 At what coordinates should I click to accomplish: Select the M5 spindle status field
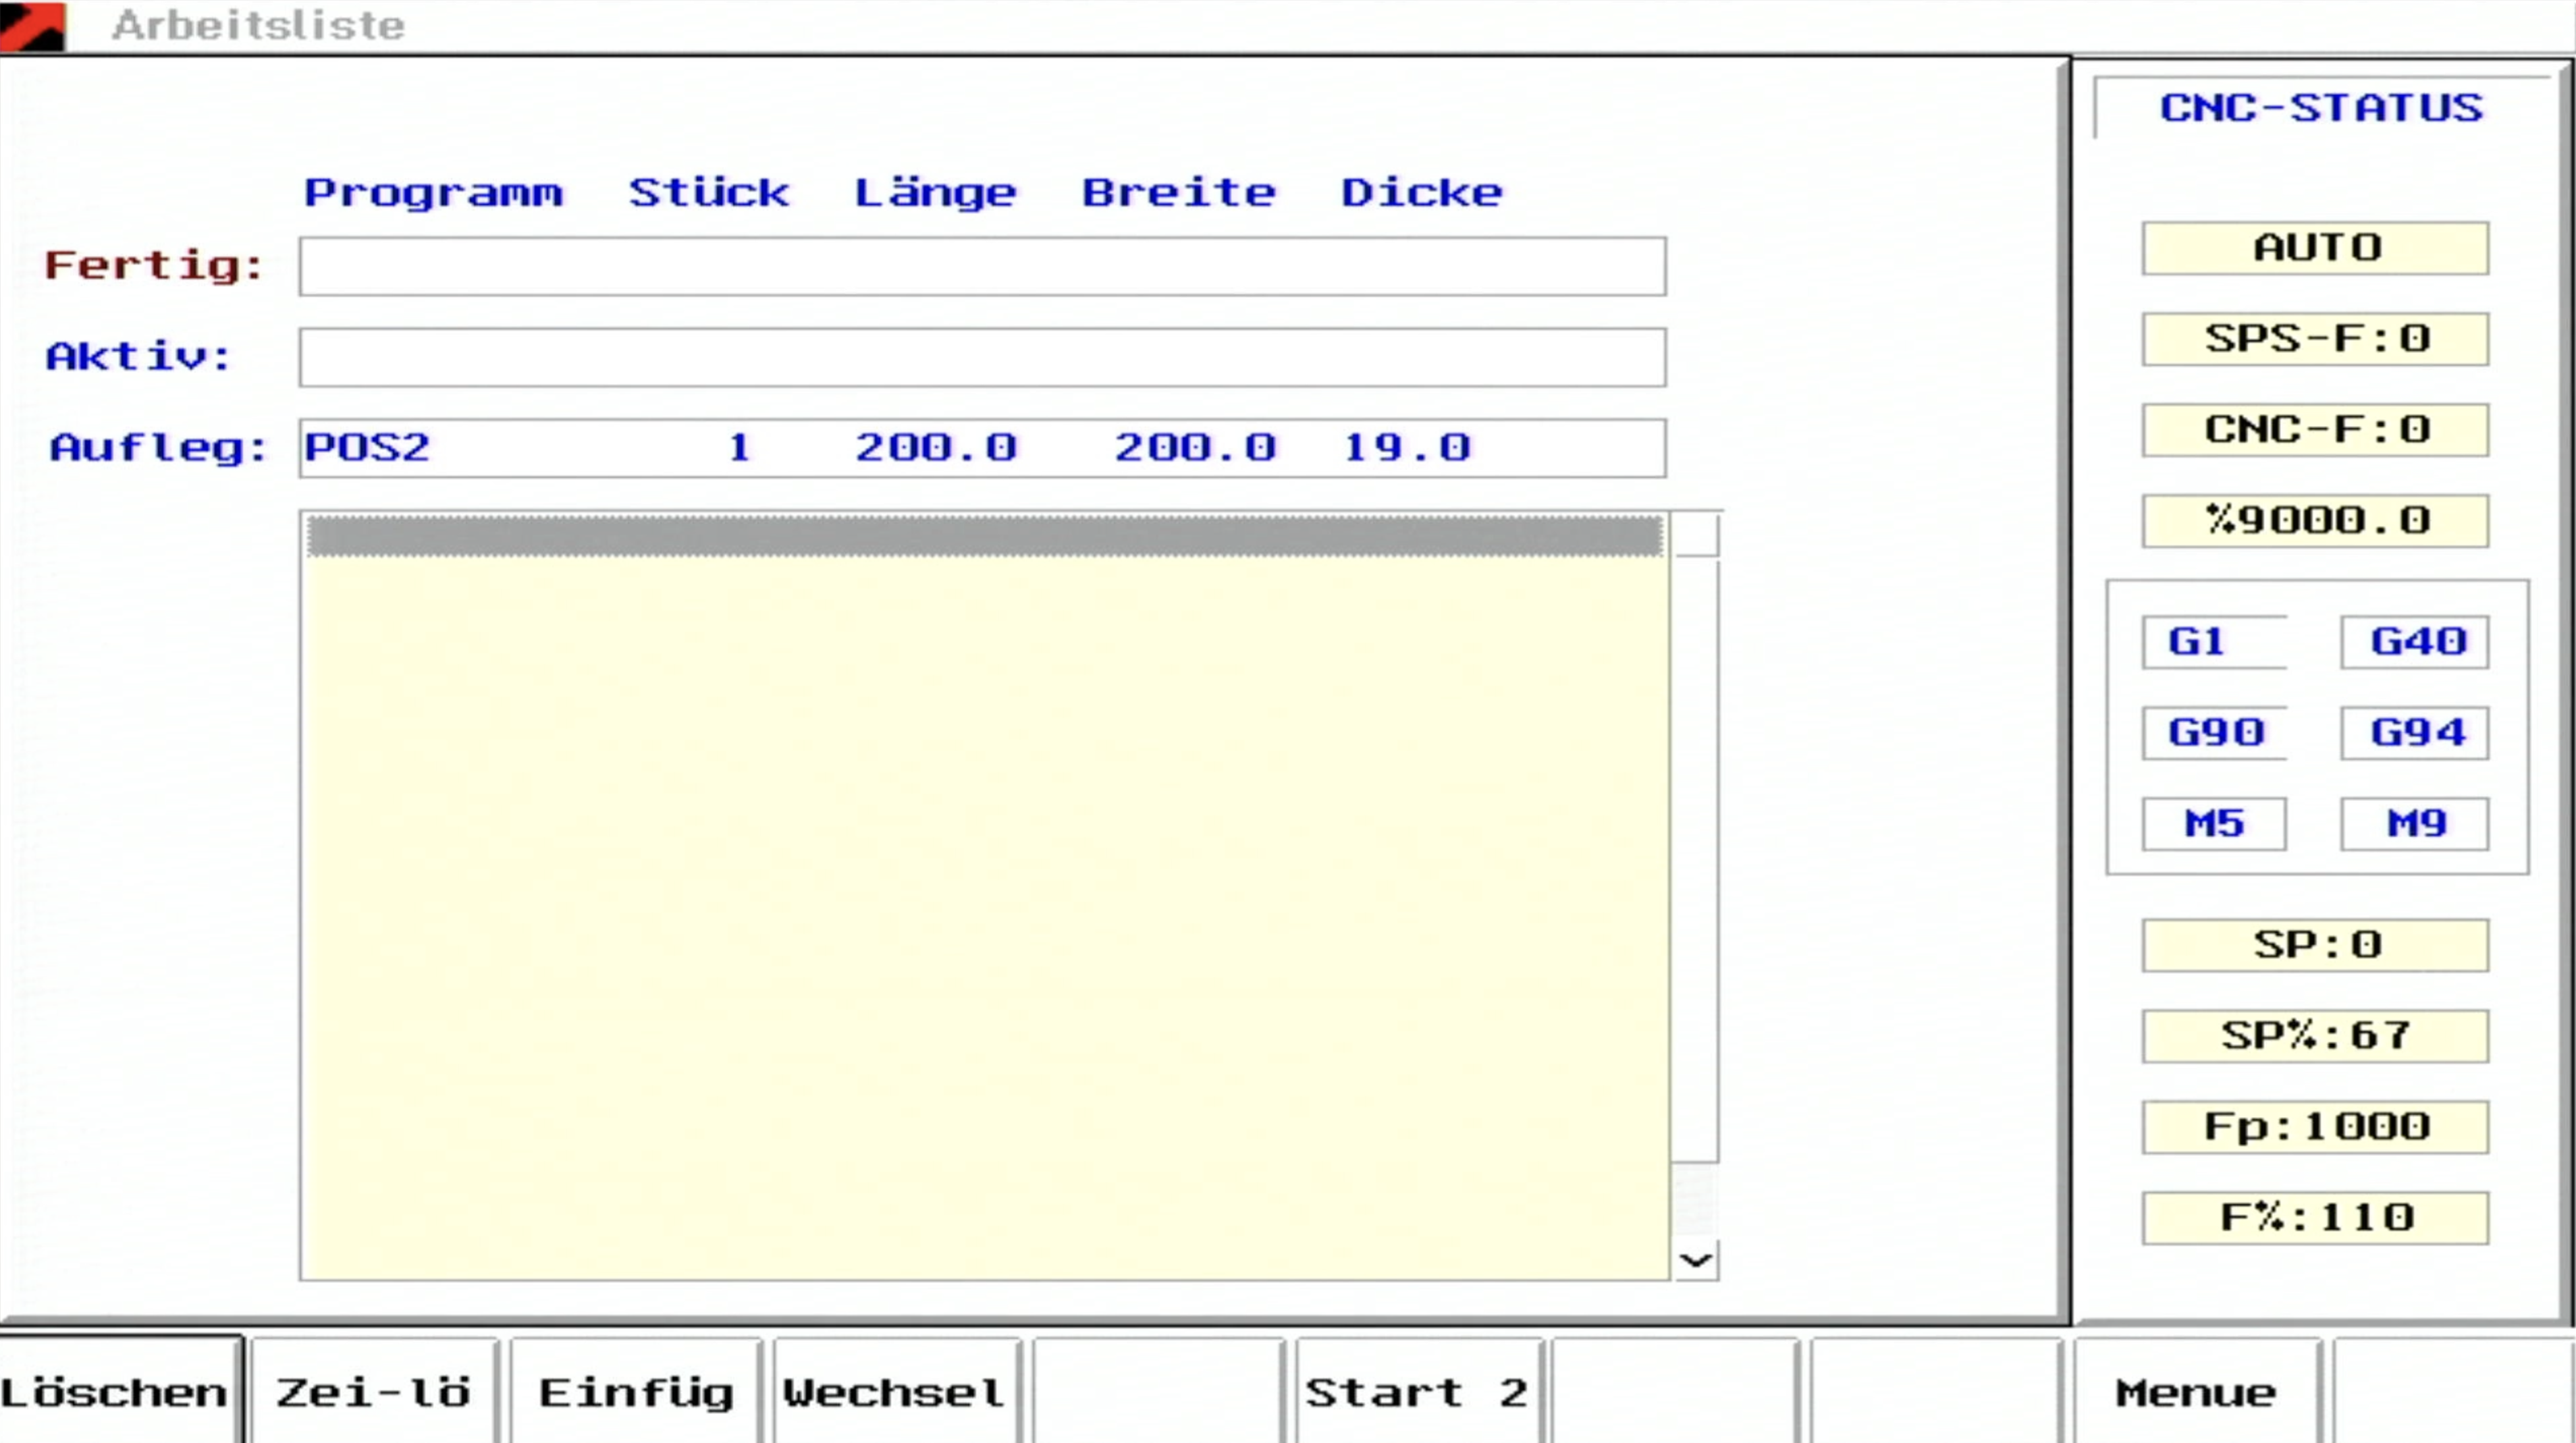tap(2215, 823)
